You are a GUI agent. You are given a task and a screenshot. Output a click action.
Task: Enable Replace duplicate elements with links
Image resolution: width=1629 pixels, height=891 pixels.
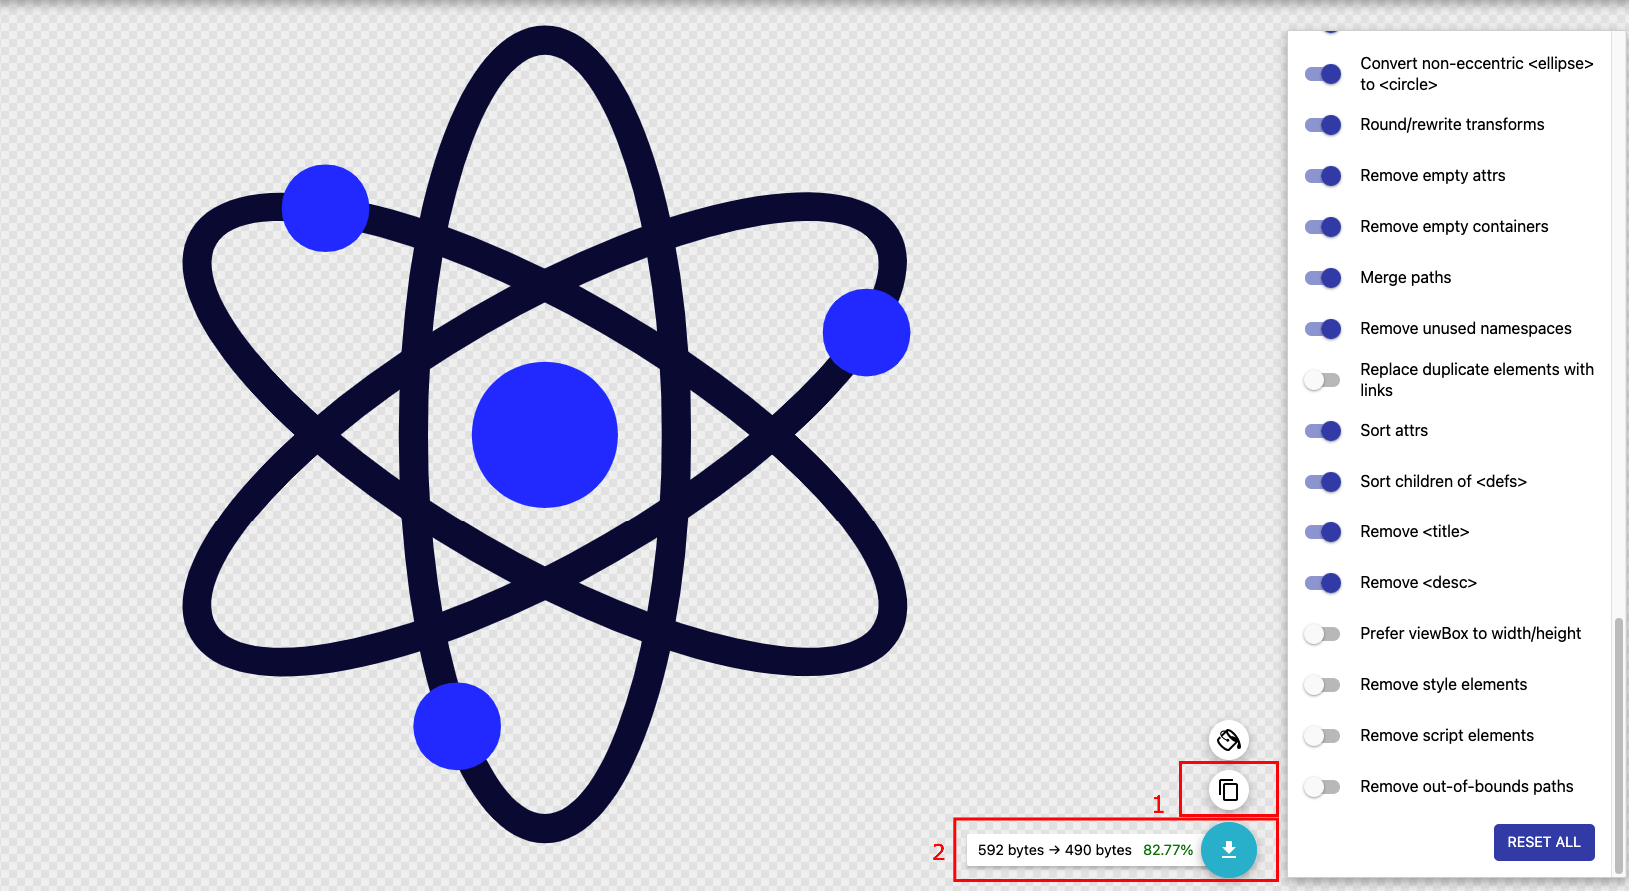click(x=1323, y=380)
